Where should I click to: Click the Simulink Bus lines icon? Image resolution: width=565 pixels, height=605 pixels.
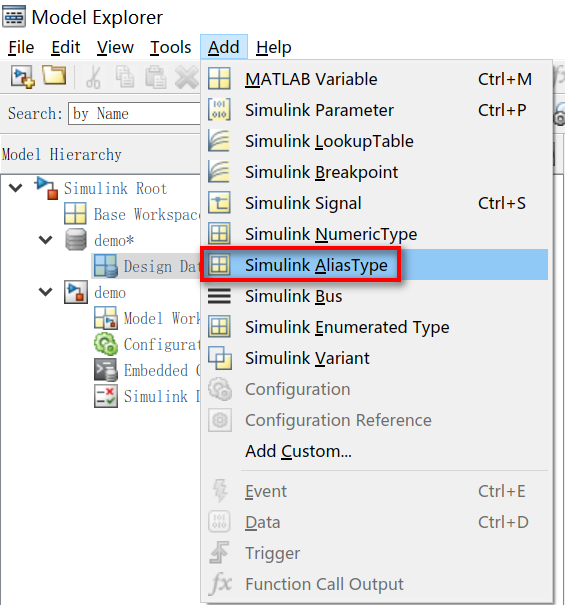pos(219,296)
